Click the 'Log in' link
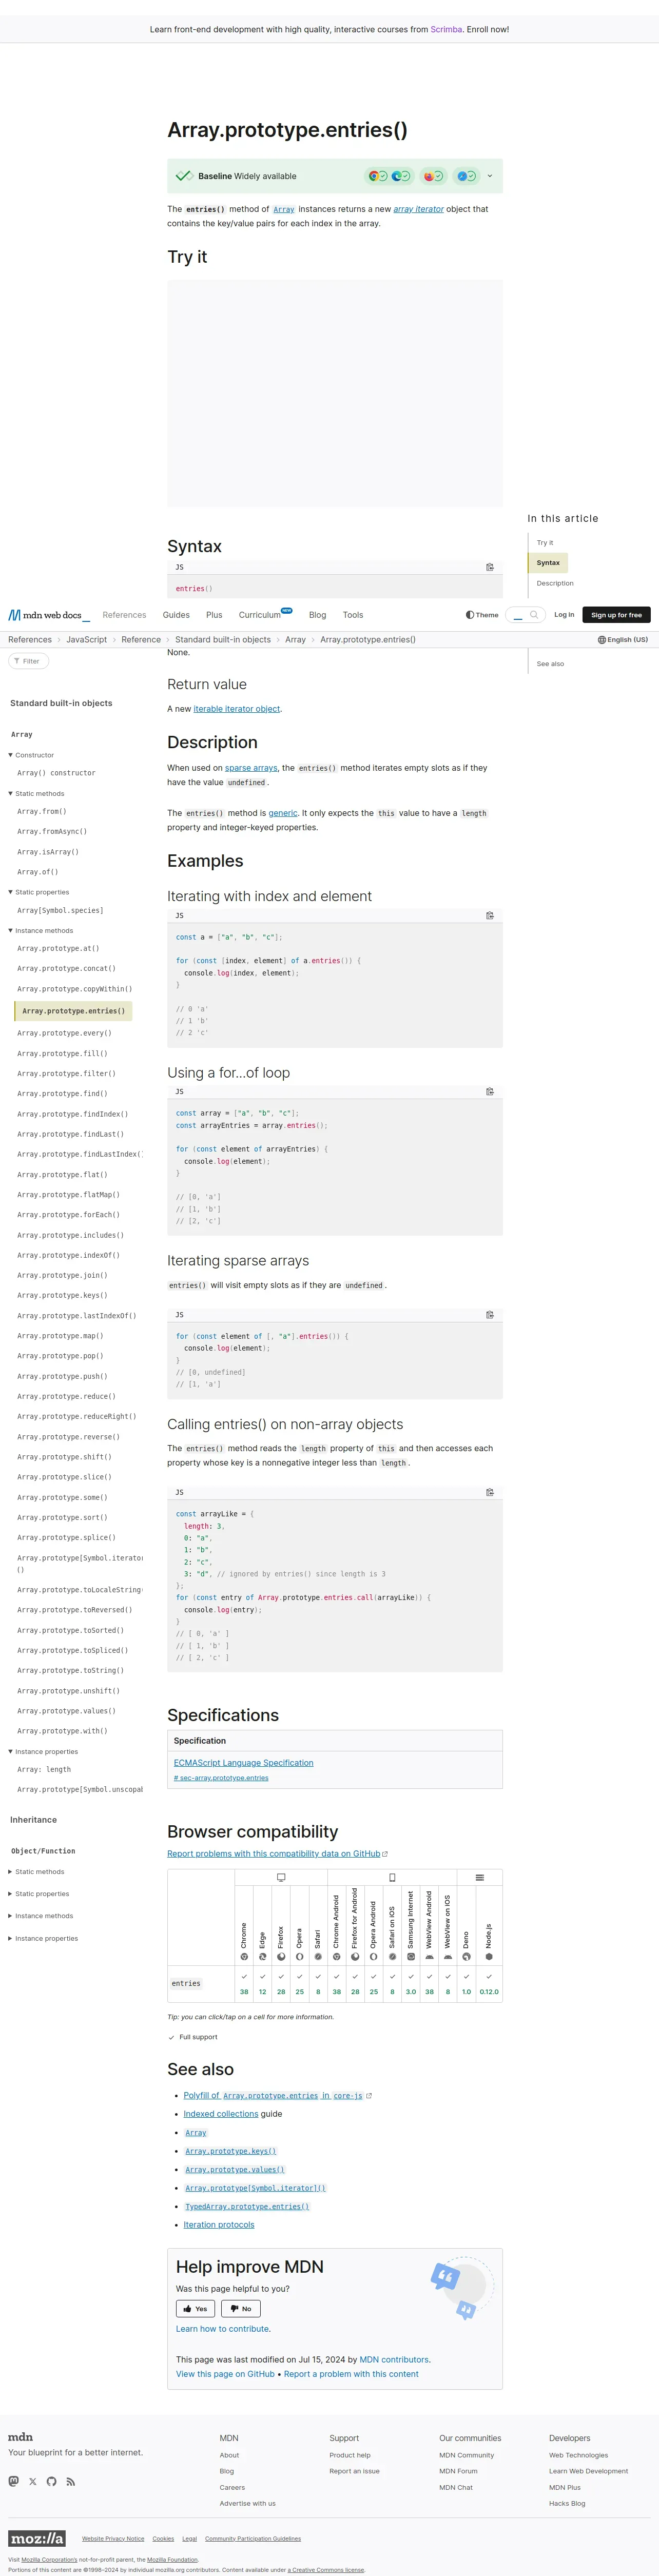The image size is (659, 2576). click(564, 615)
